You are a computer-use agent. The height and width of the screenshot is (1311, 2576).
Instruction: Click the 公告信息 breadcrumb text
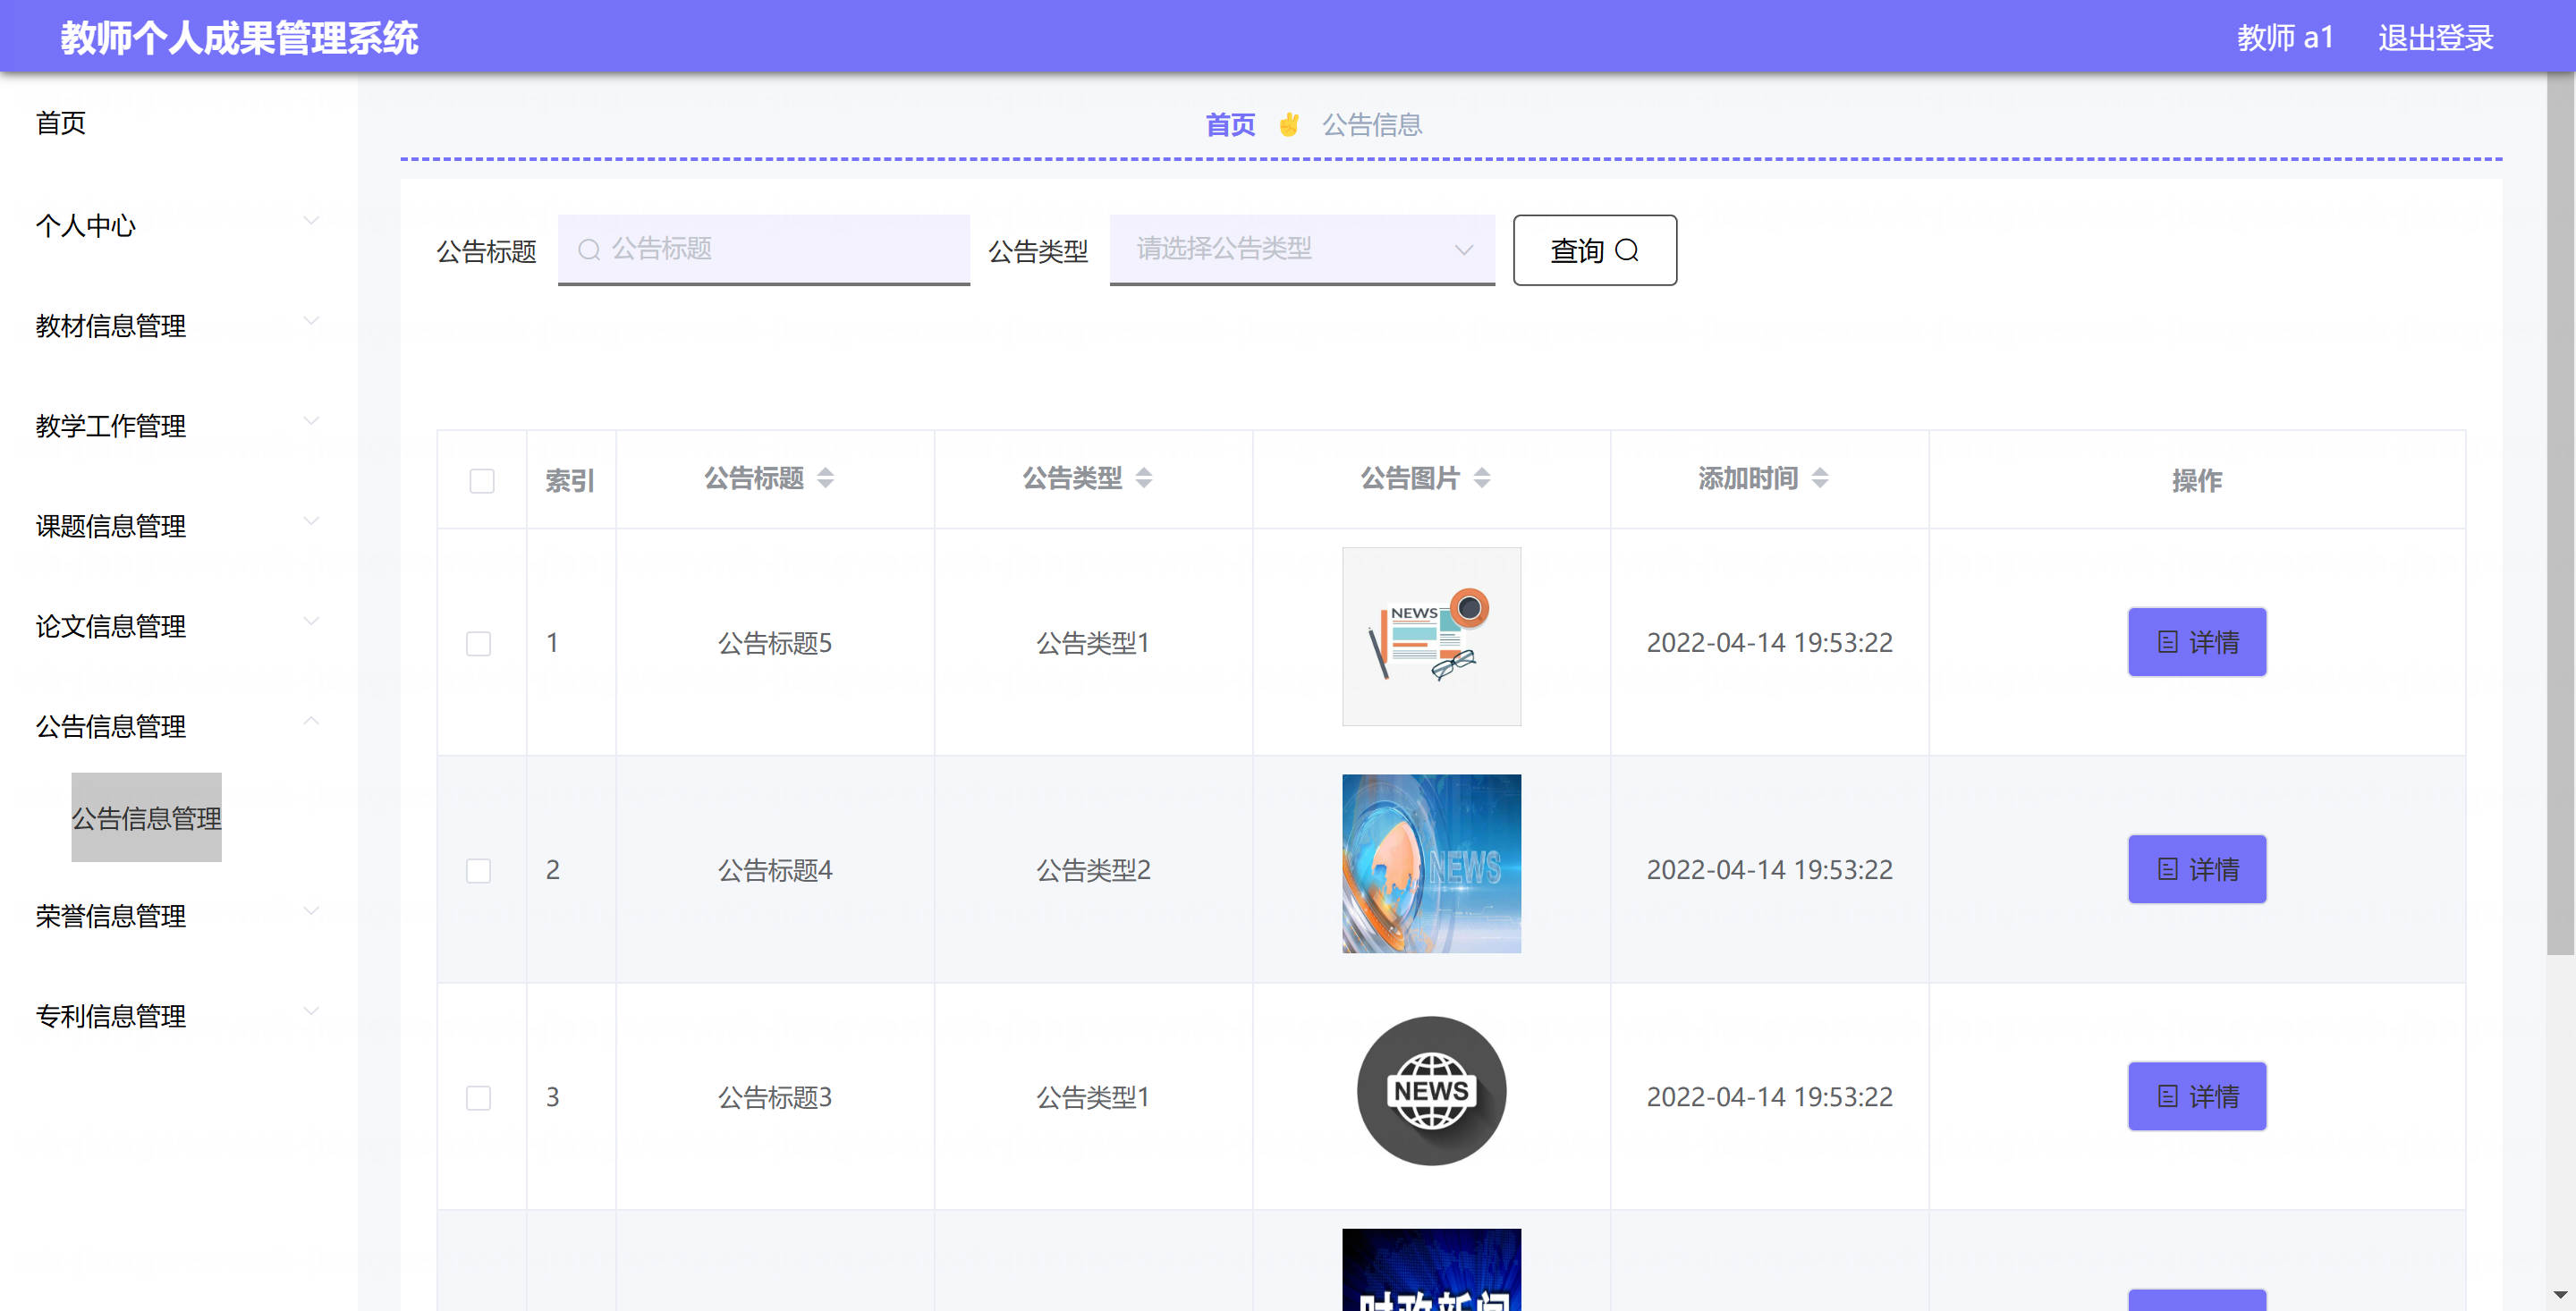(x=1372, y=125)
